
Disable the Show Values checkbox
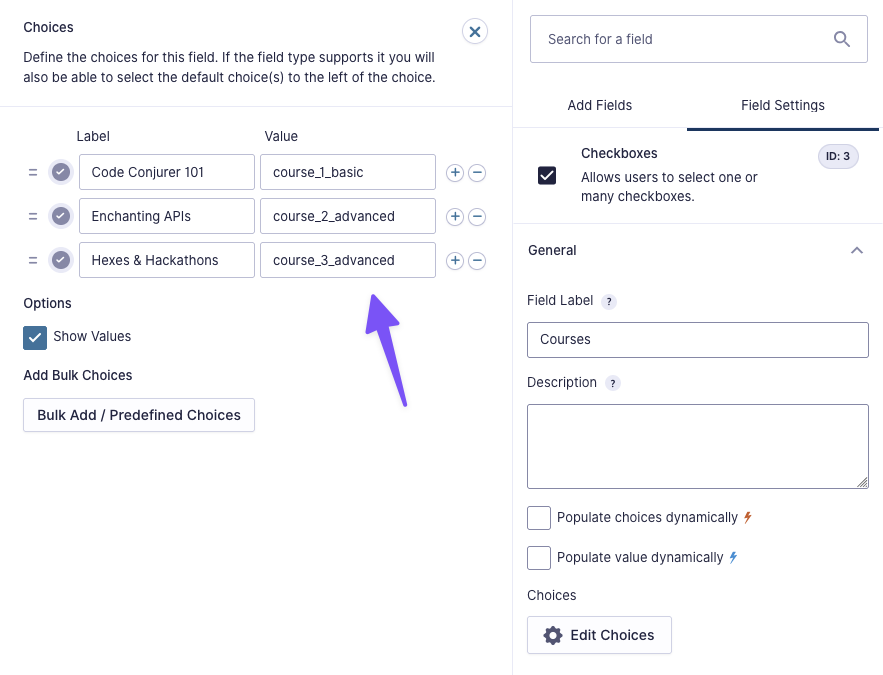35,337
